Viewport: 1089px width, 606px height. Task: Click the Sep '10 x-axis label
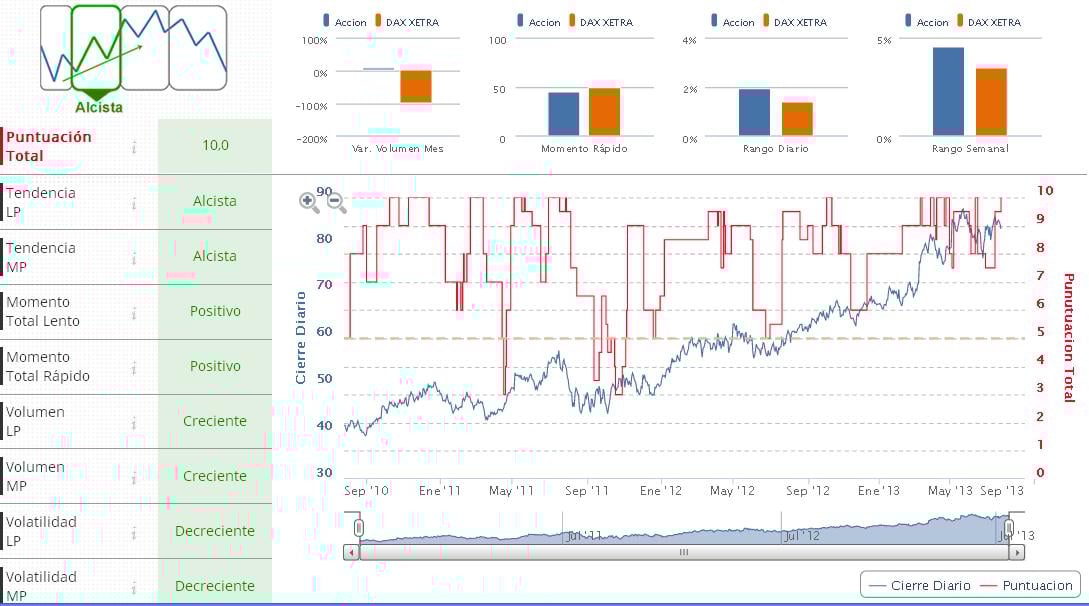[x=366, y=491]
